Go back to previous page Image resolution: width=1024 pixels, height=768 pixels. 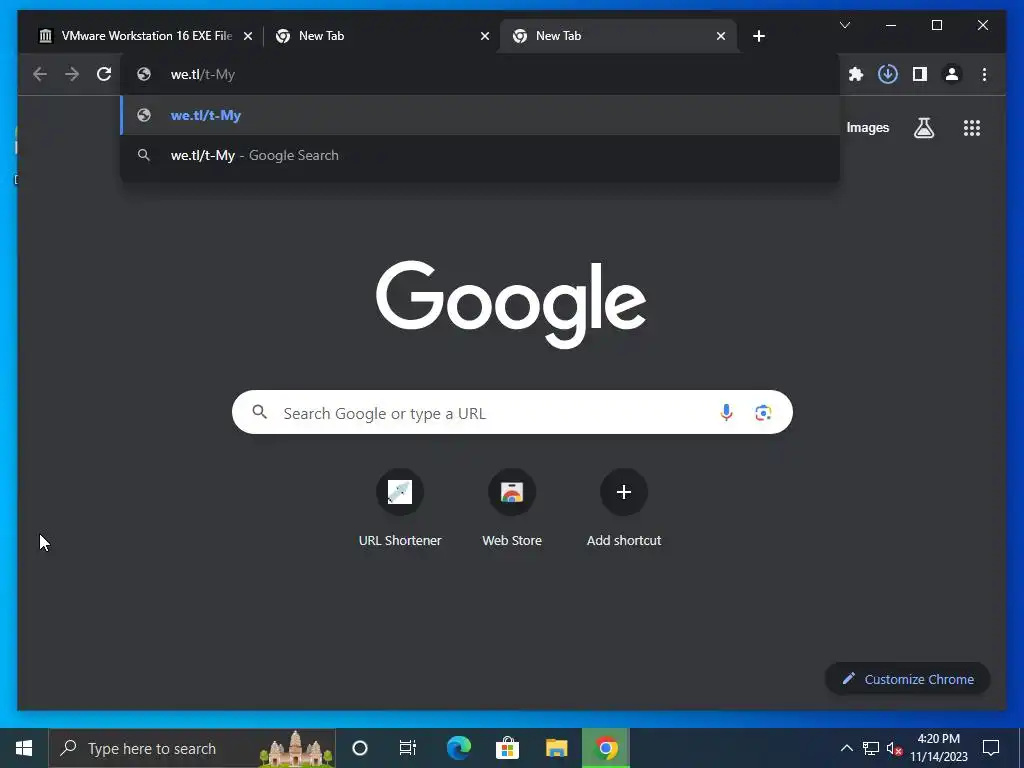point(40,74)
